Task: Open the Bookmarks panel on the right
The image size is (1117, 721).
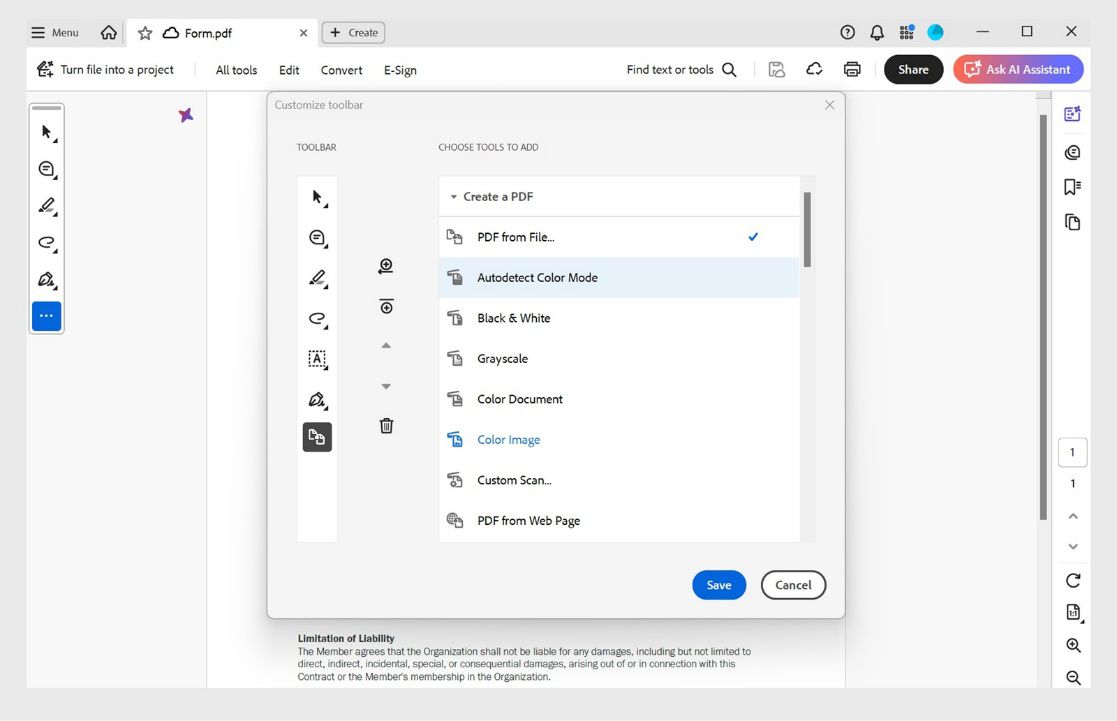Action: [1072, 189]
